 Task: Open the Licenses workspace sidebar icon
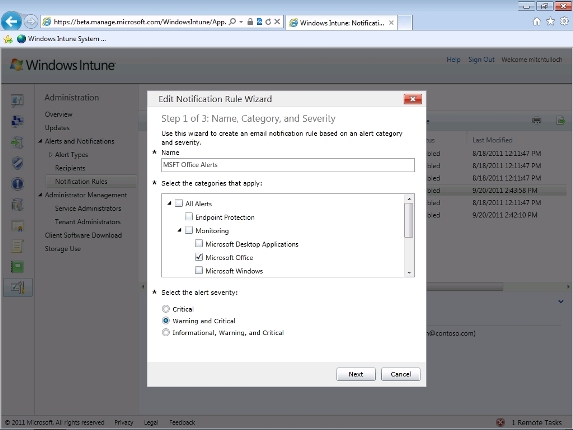(x=17, y=226)
